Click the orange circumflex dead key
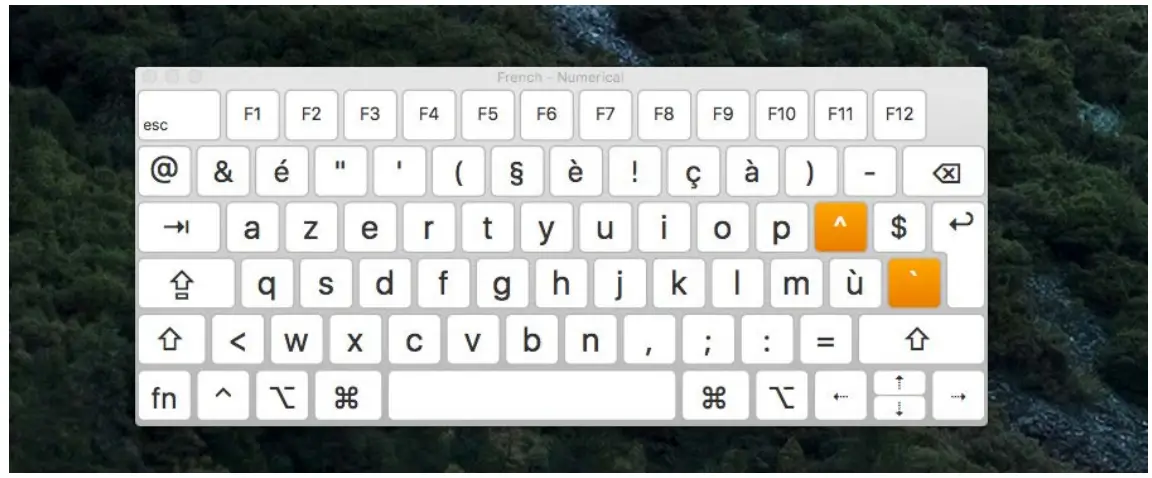This screenshot has width=1152, height=478. click(840, 228)
